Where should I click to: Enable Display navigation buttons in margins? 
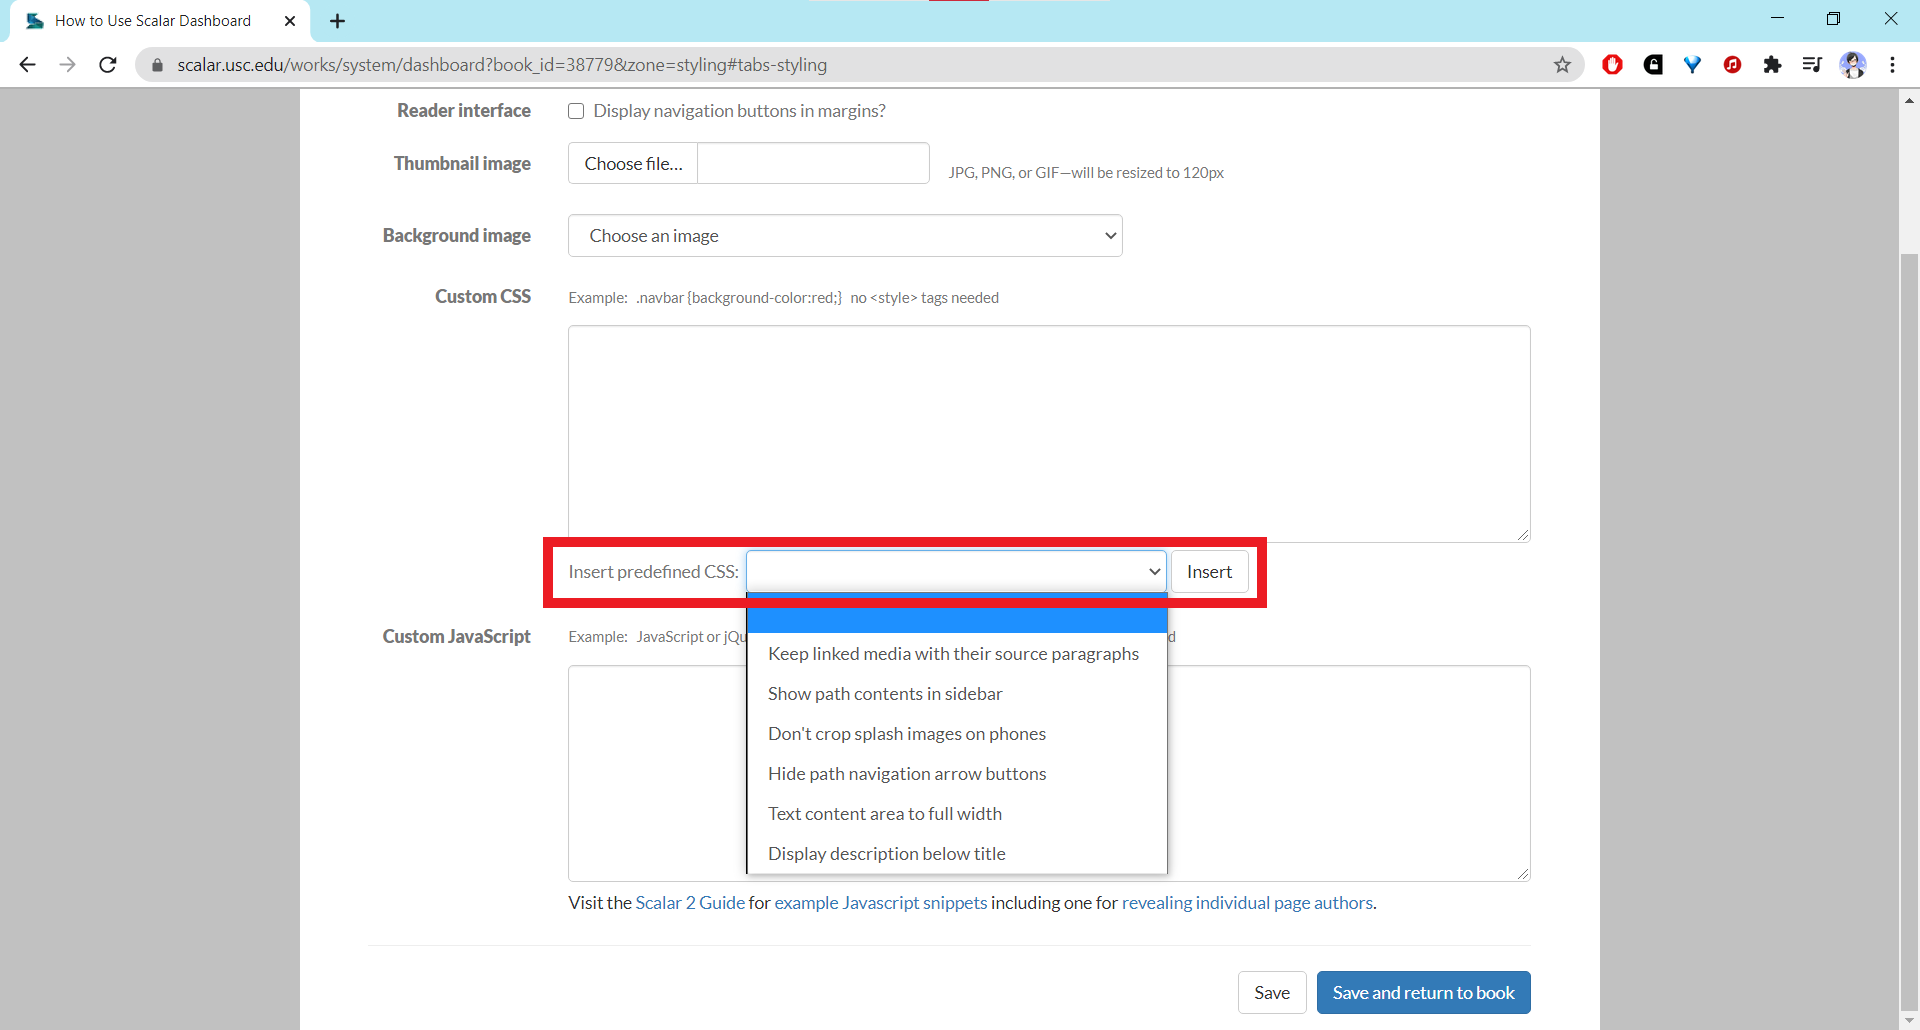[576, 111]
